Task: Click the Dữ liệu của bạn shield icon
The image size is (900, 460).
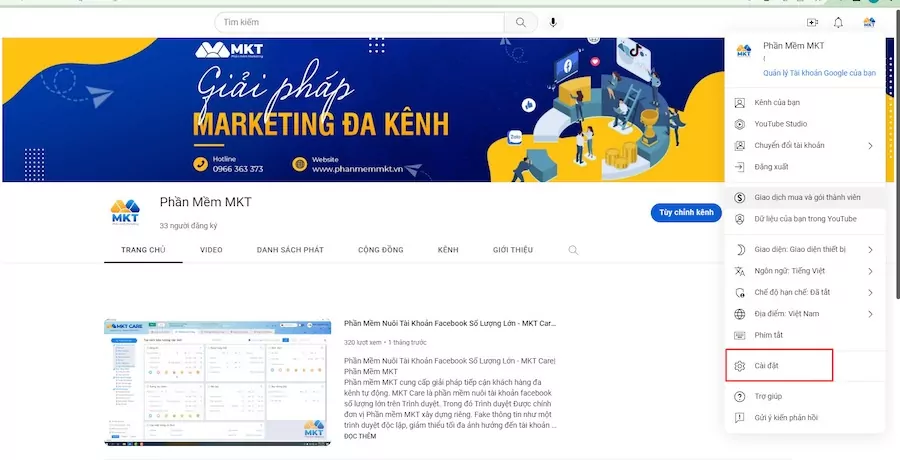Action: pyautogui.click(x=740, y=219)
